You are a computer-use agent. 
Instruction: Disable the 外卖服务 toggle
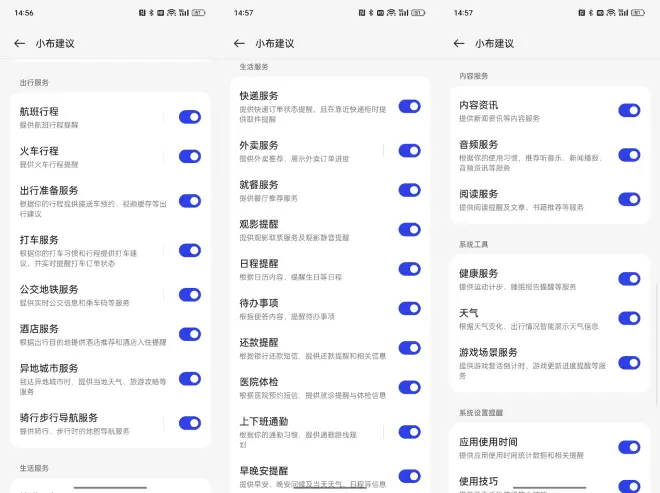tap(409, 150)
